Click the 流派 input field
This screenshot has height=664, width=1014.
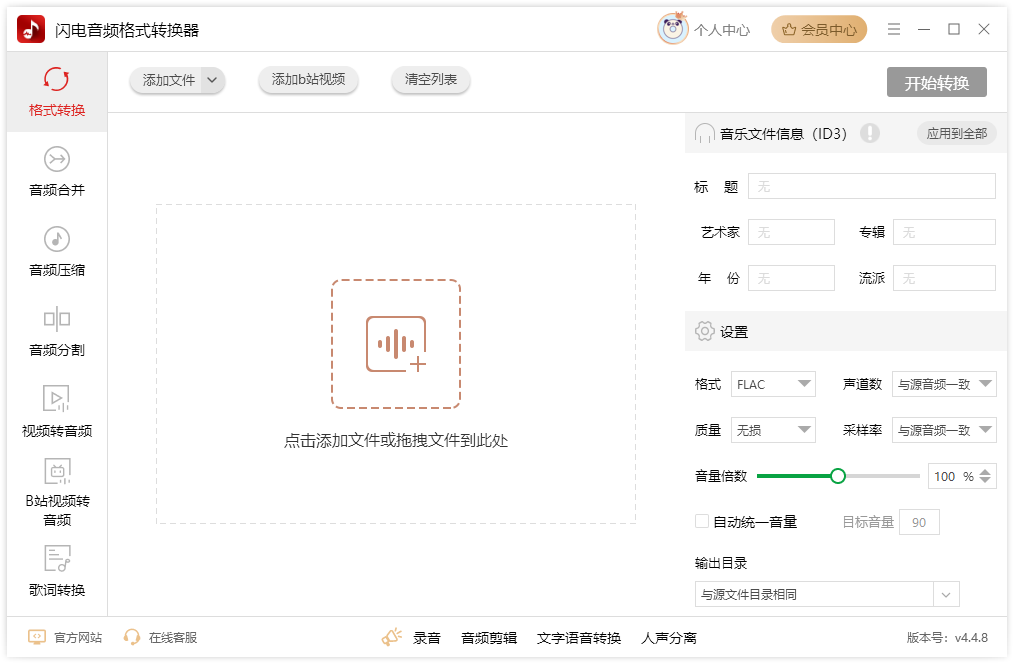coord(944,278)
